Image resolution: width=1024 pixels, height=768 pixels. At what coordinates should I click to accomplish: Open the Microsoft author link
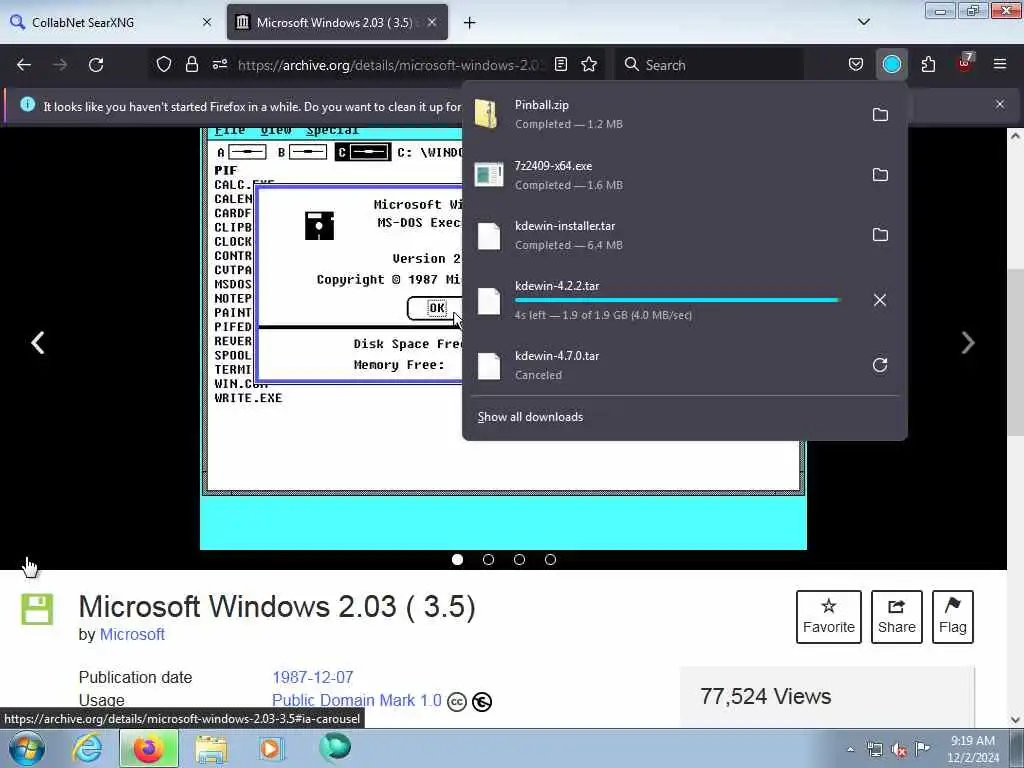pos(132,634)
